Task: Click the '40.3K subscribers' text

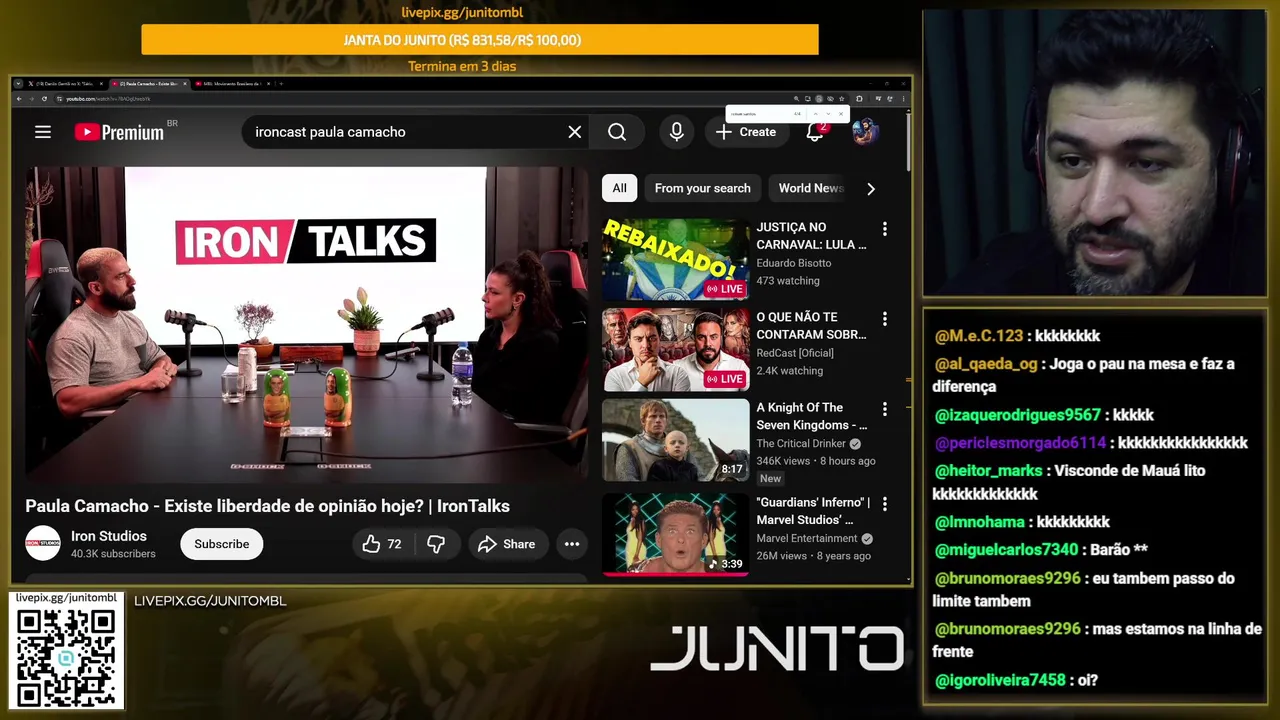Action: tap(113, 554)
